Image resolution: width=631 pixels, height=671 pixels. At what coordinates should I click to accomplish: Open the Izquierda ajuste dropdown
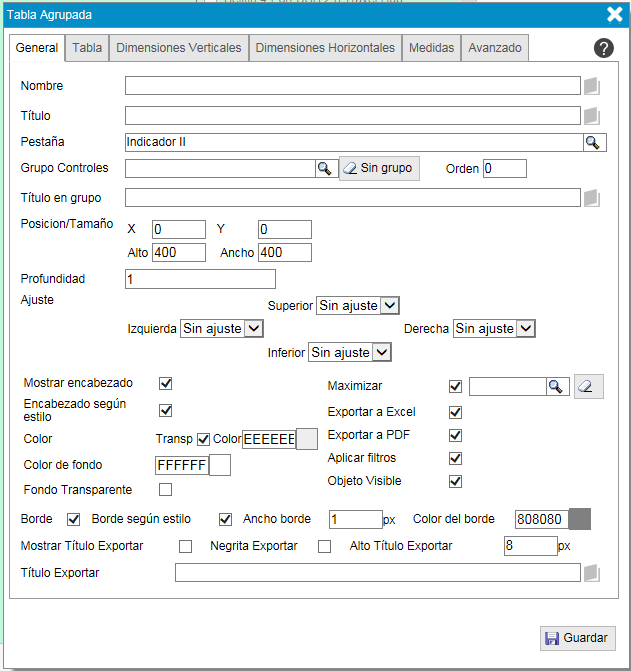(x=221, y=328)
